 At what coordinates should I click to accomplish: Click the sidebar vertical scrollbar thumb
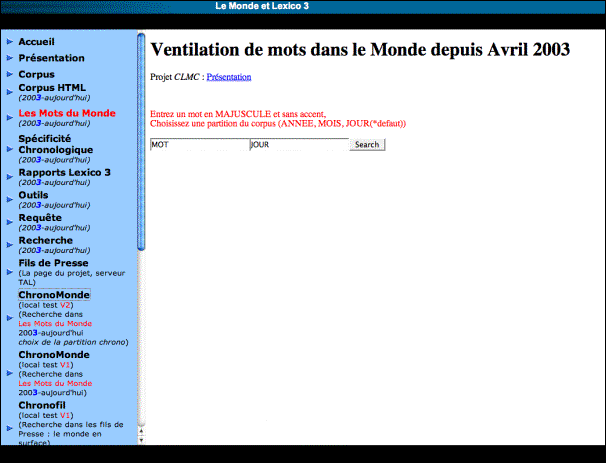point(141,142)
